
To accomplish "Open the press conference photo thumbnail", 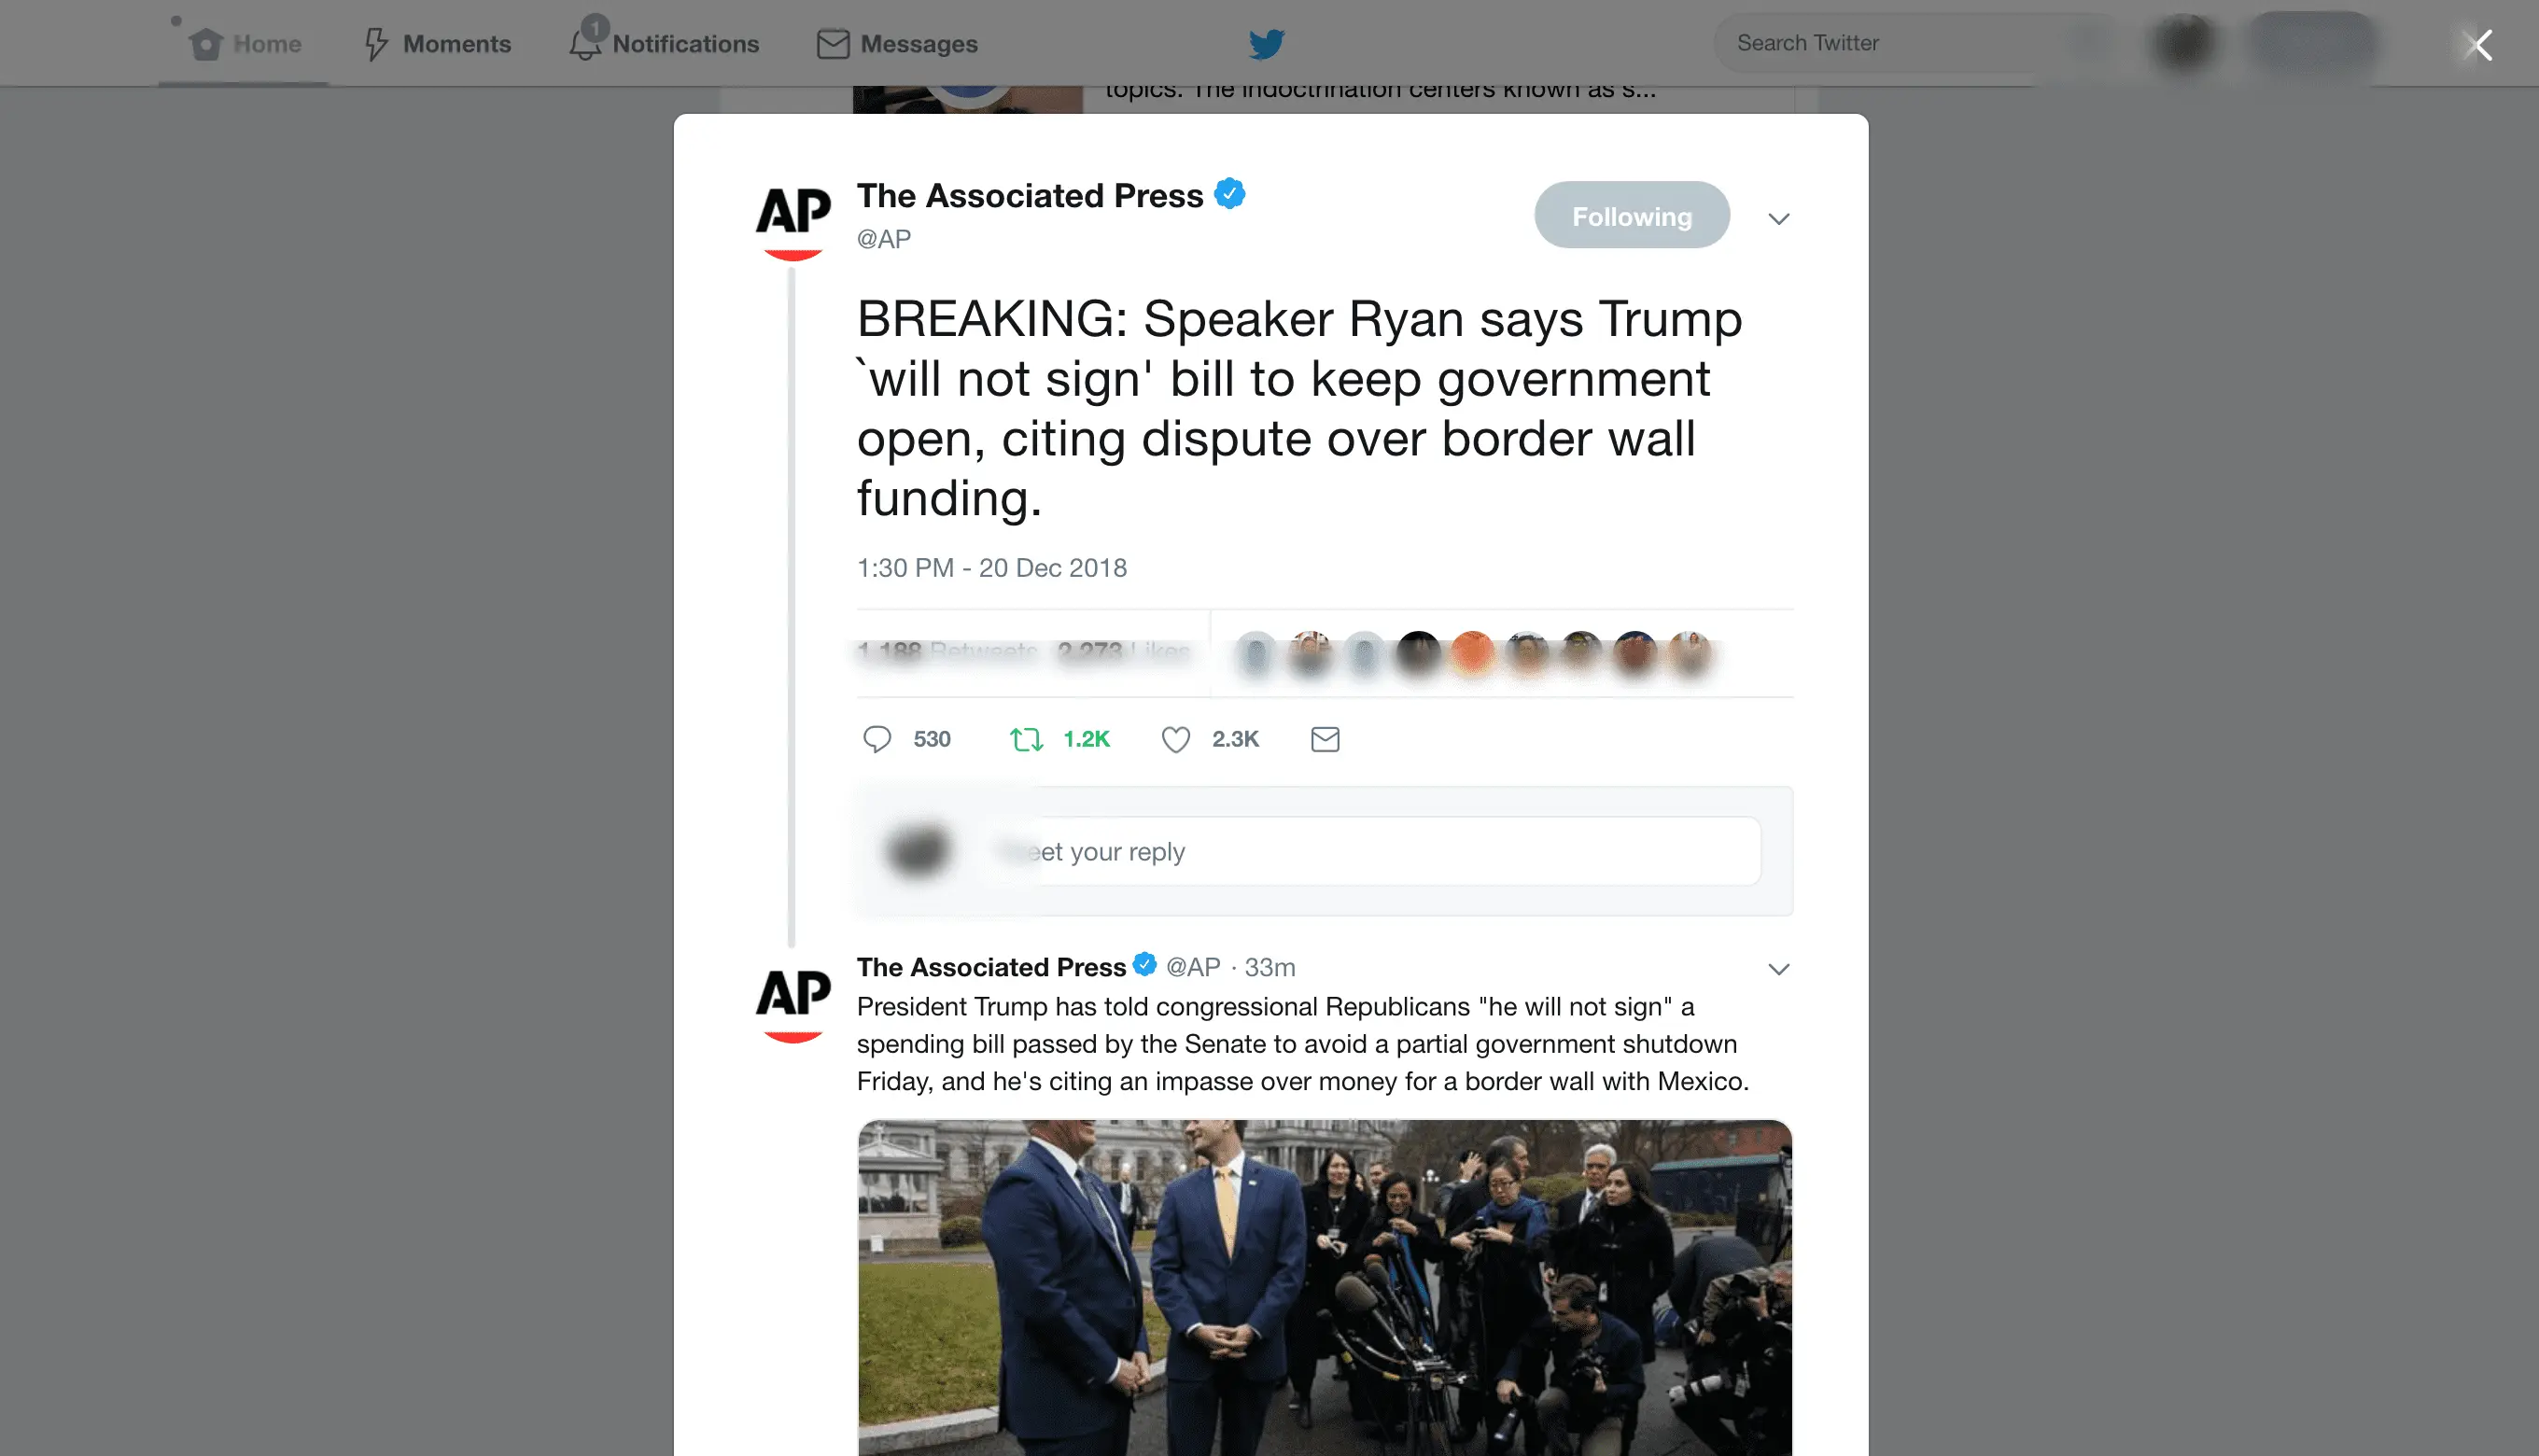I will point(1325,1288).
